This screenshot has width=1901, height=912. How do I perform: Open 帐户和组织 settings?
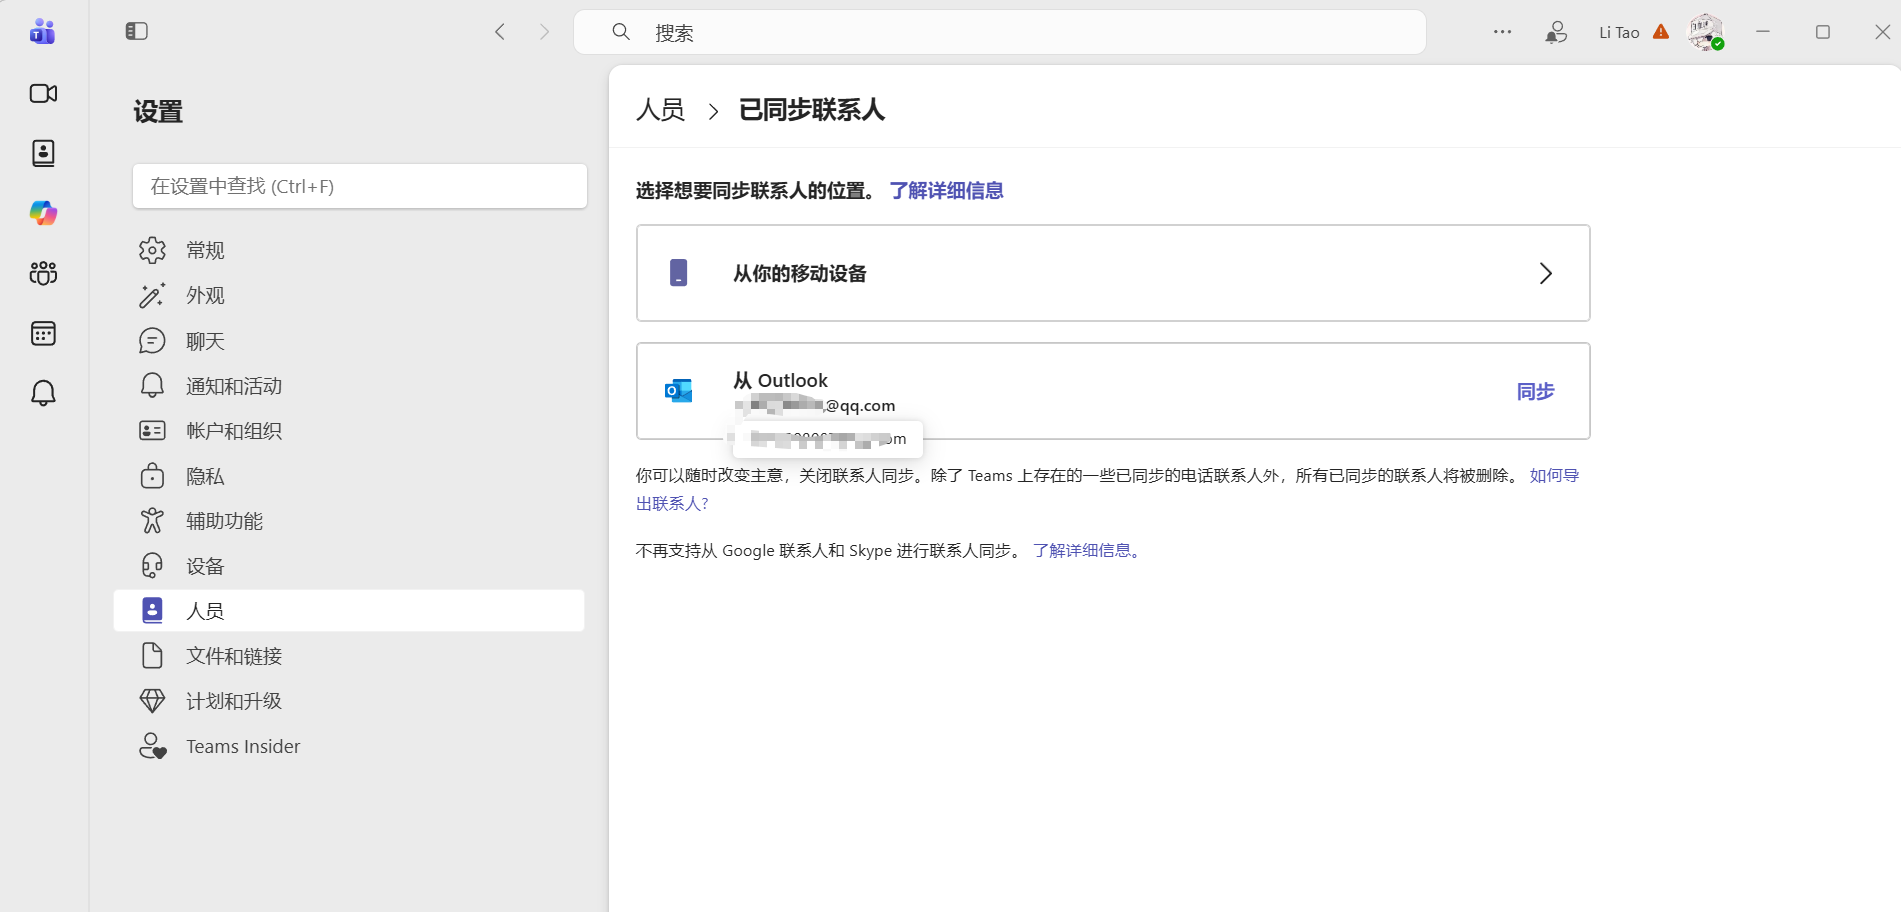tap(349, 431)
